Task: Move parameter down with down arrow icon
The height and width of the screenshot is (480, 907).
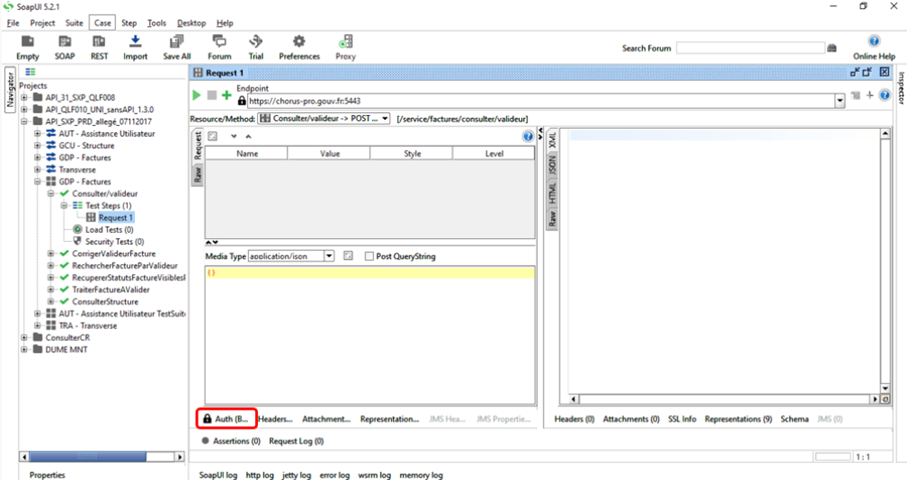Action: tap(234, 136)
